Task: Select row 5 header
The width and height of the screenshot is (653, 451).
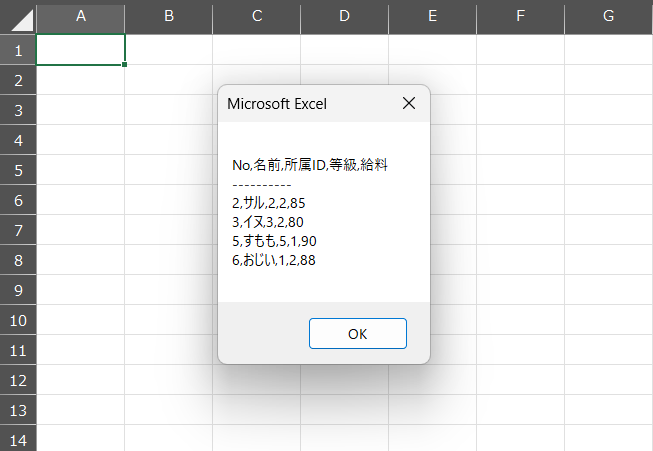Action: [x=18, y=170]
